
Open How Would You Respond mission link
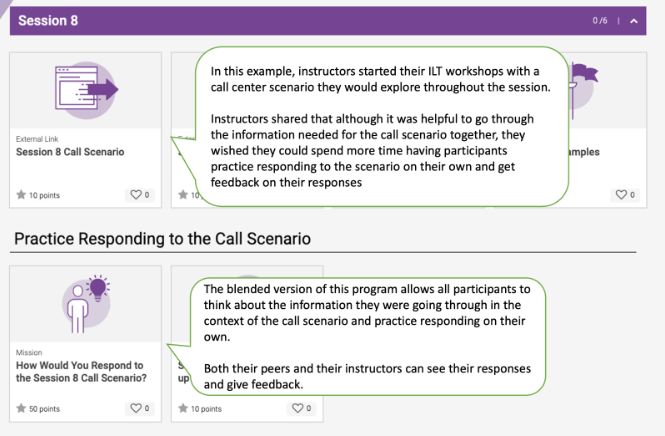click(80, 371)
